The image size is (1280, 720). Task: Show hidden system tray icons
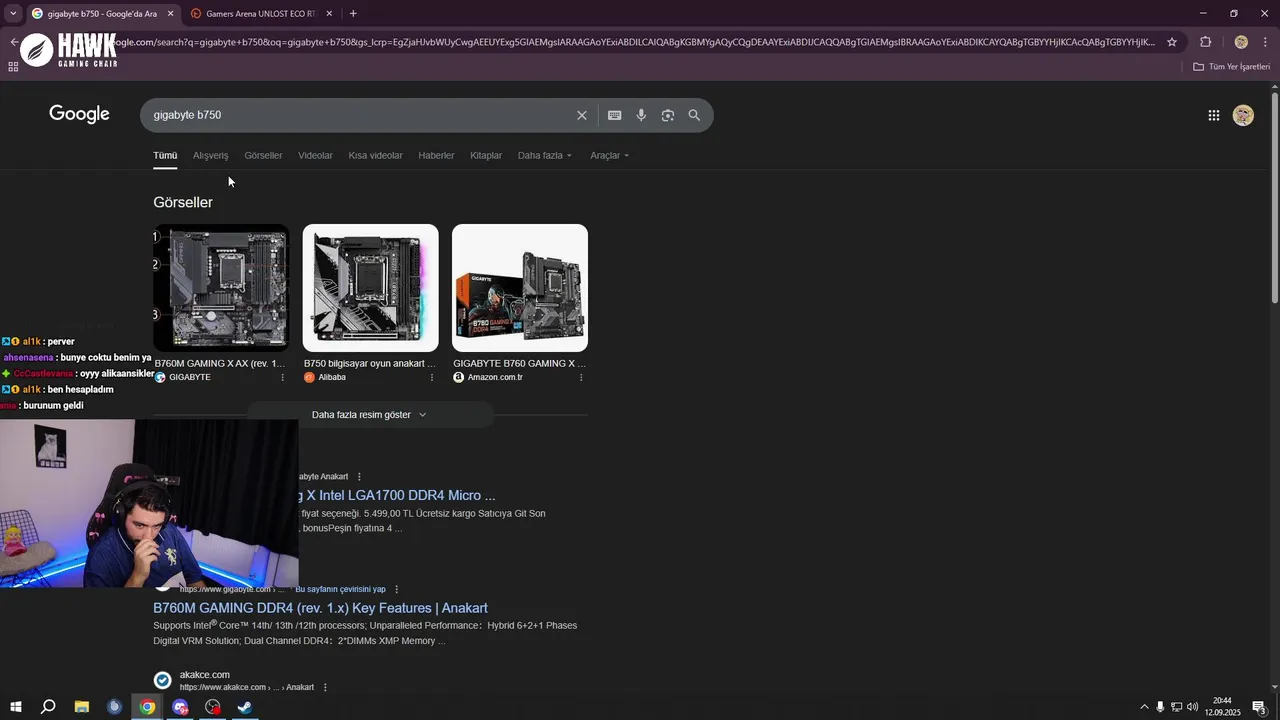point(1145,707)
